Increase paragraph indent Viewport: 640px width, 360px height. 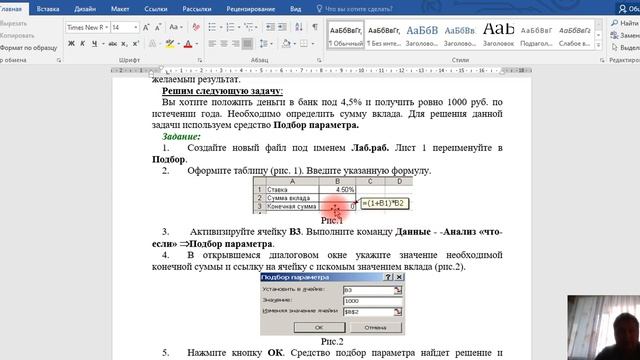point(282,27)
